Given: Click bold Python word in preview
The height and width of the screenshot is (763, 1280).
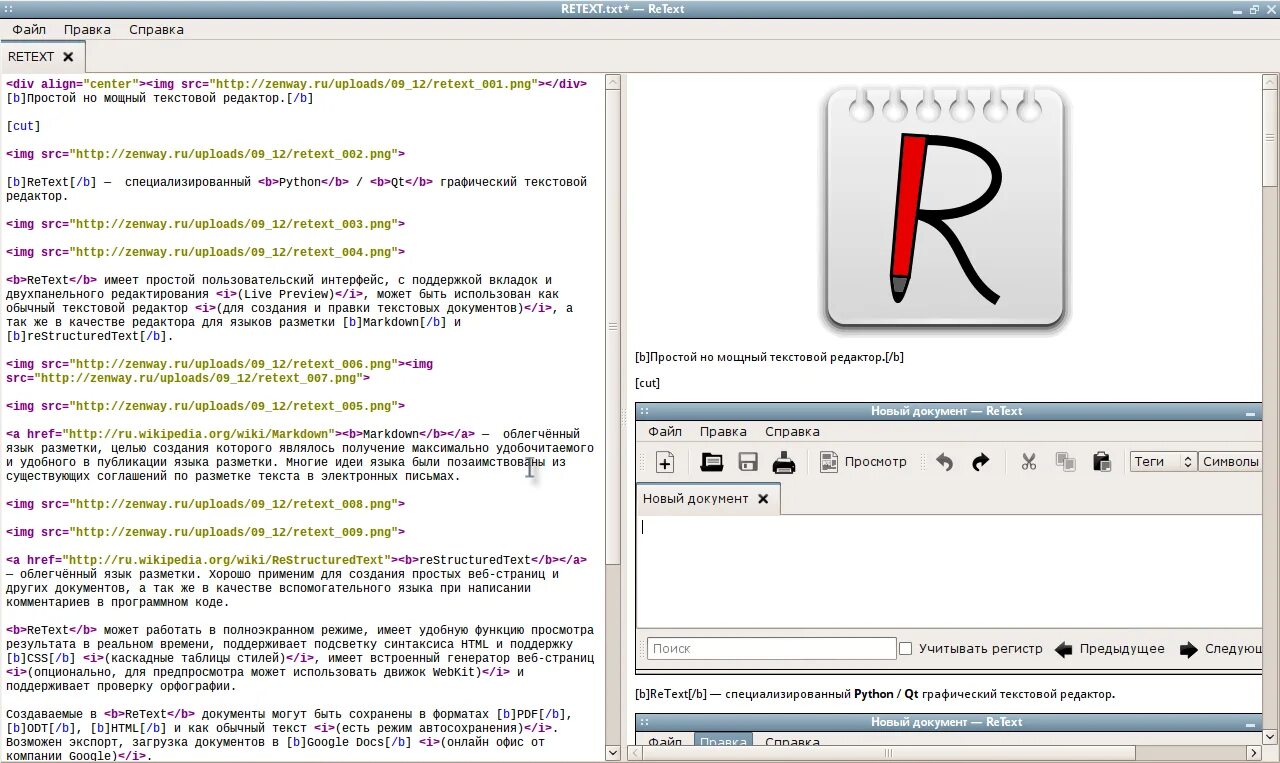Looking at the screenshot, I should (x=874, y=694).
